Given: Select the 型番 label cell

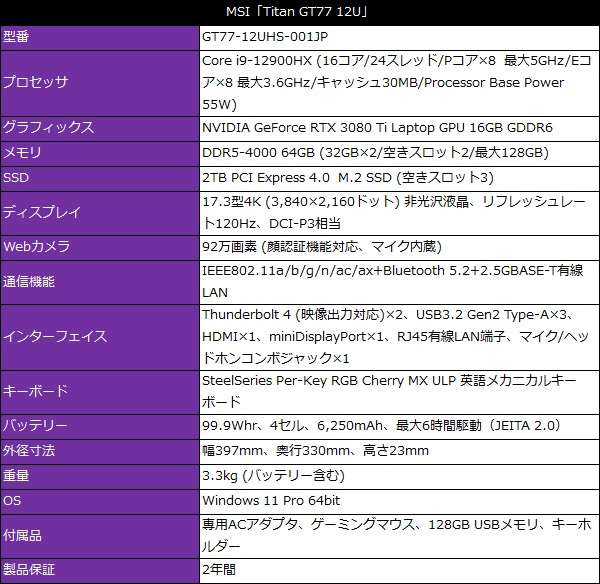Looking at the screenshot, I should click(100, 38).
